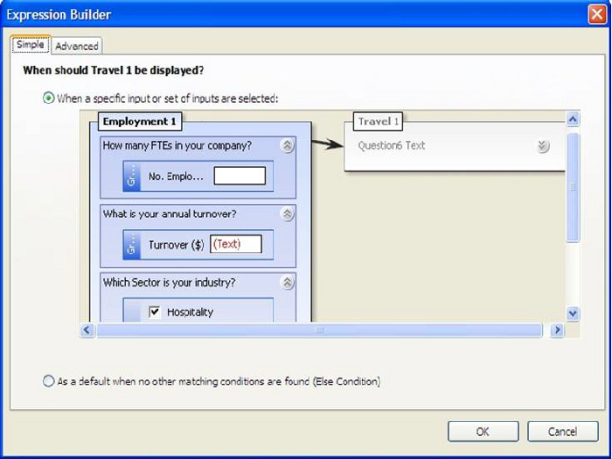Click the vertical scrollbar thumb
The width and height of the screenshot is (612, 459).
[x=572, y=187]
